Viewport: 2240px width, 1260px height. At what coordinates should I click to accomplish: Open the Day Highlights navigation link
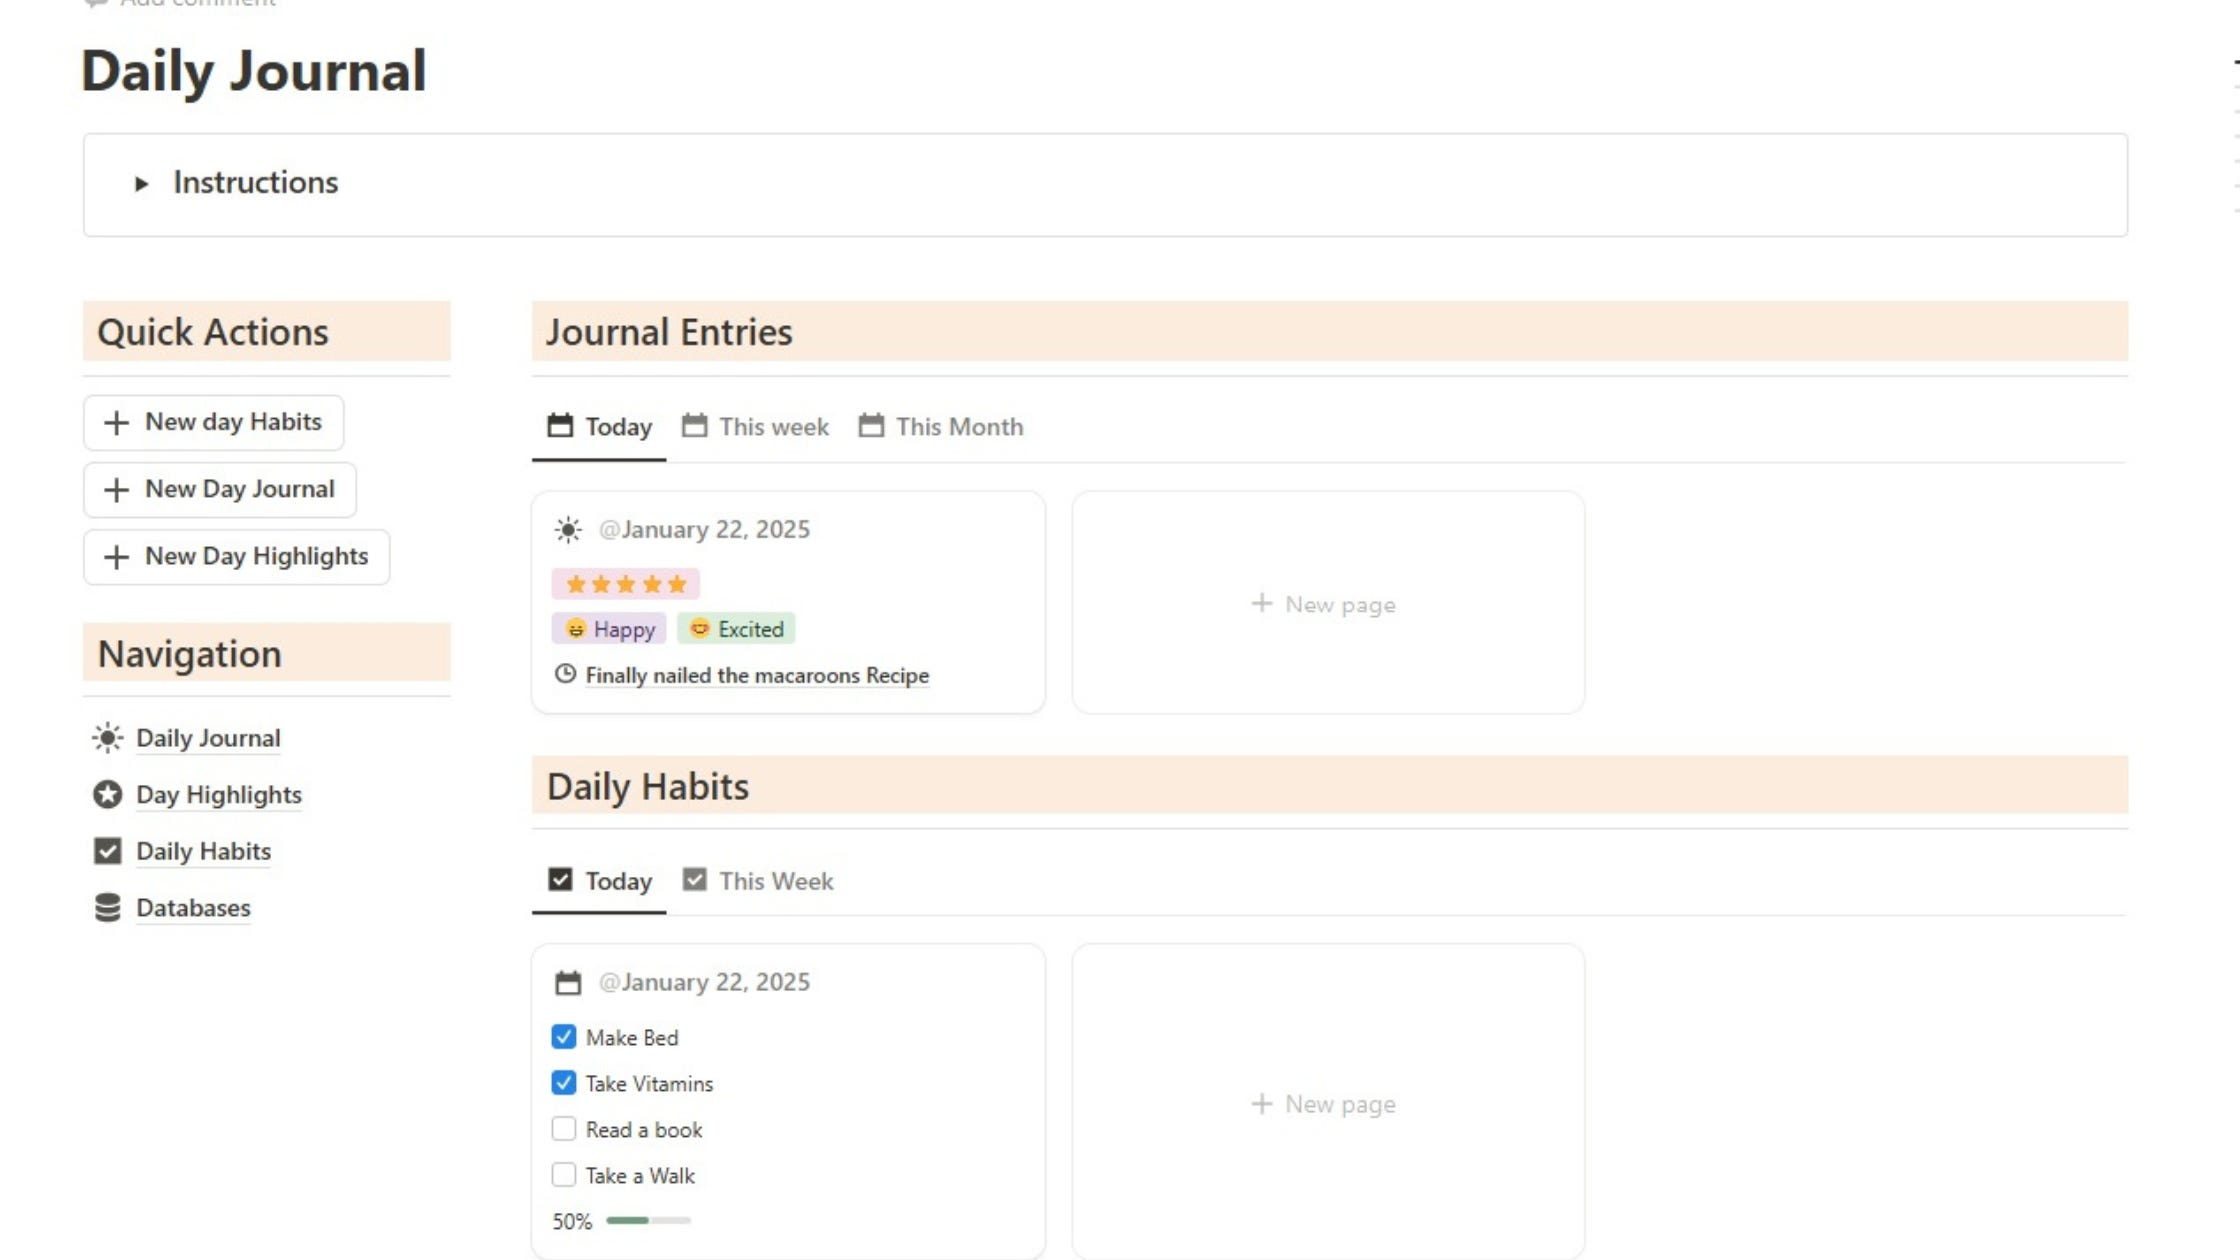pyautogui.click(x=219, y=795)
